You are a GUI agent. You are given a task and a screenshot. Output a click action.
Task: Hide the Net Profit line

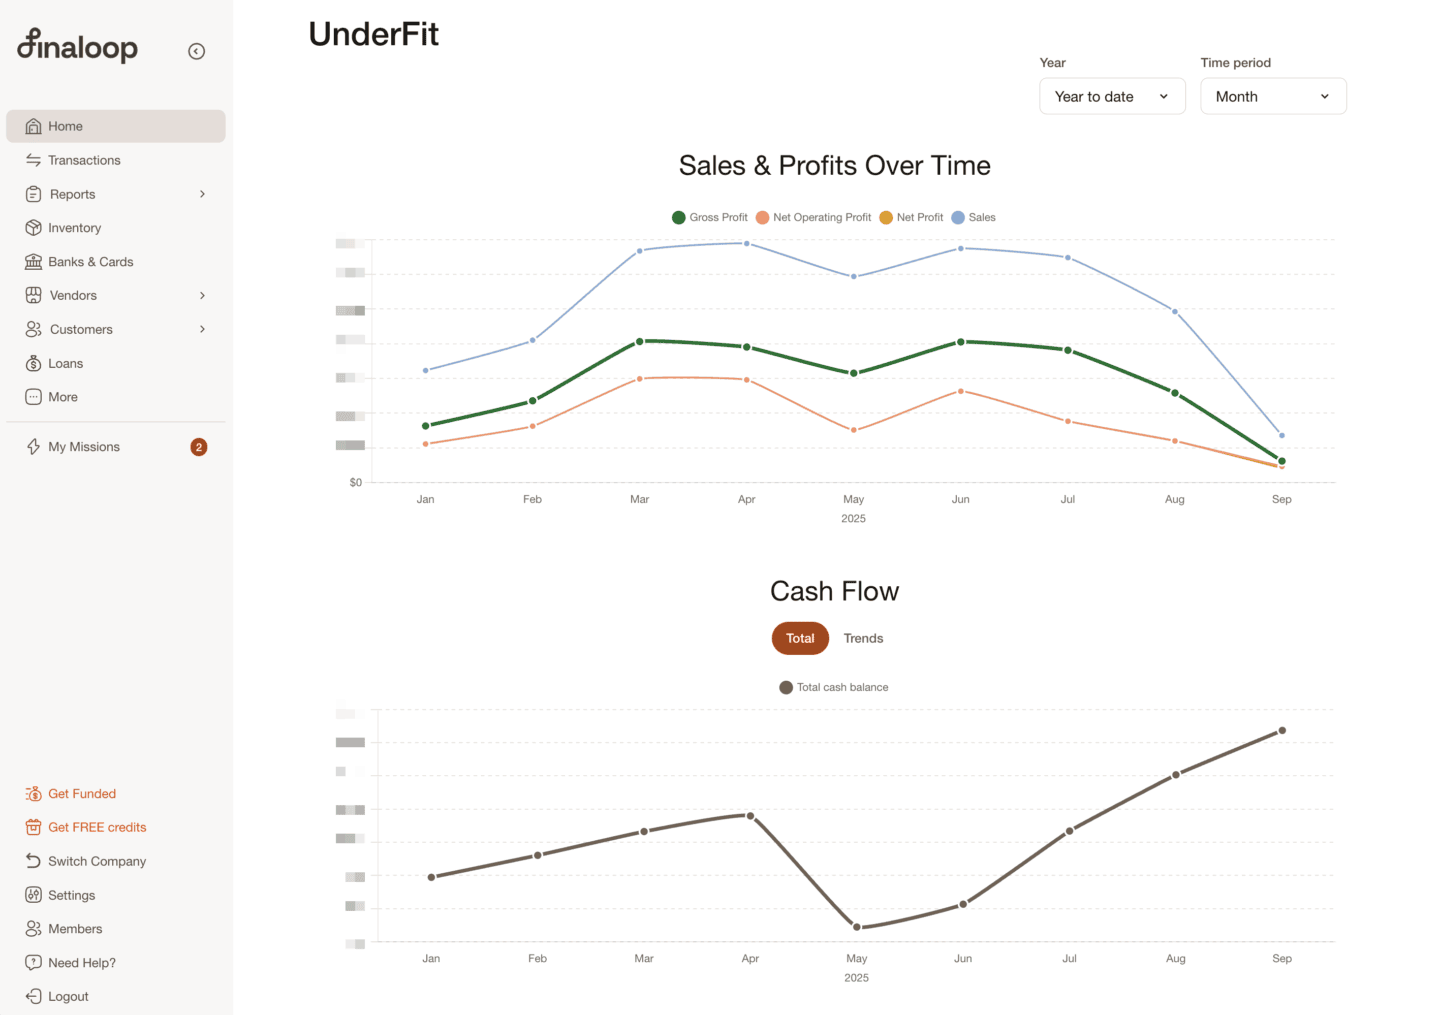pyautogui.click(x=911, y=217)
